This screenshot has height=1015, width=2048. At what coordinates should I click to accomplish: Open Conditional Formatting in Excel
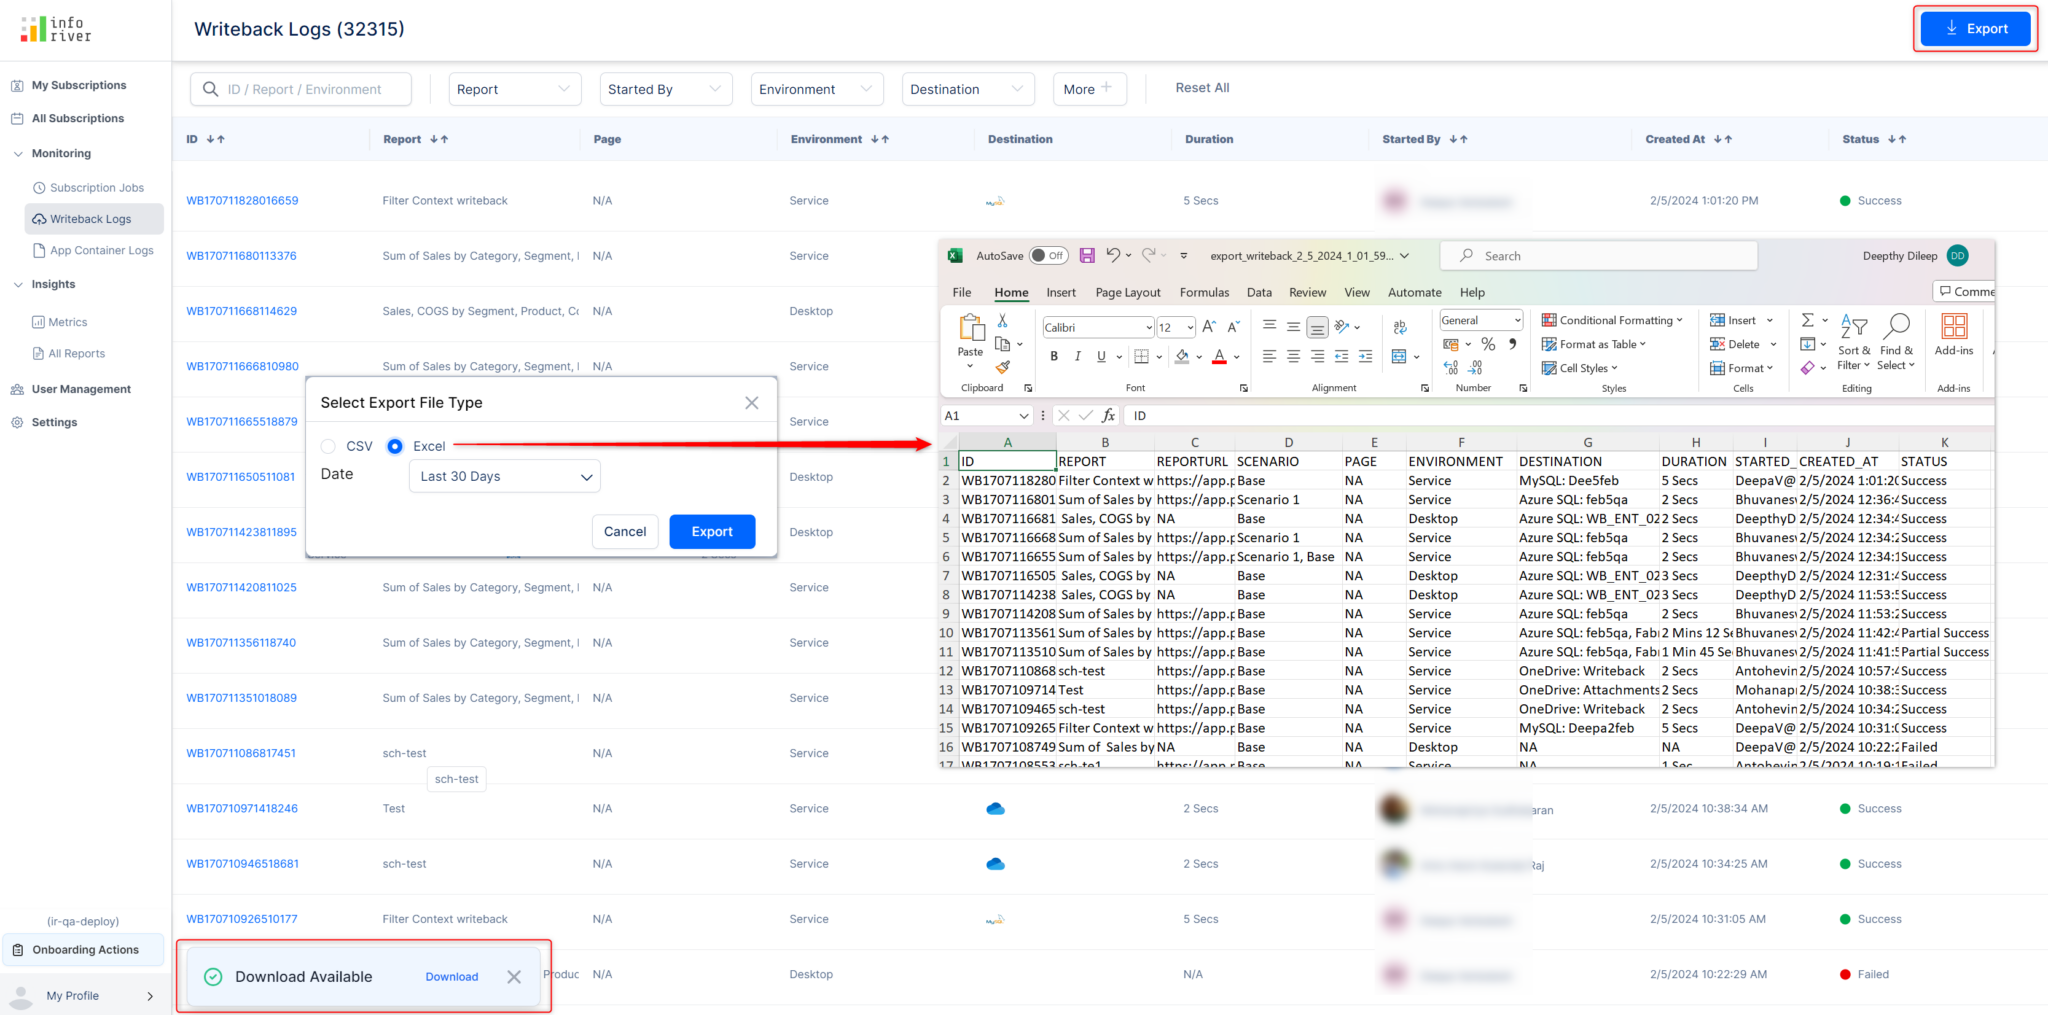coord(1613,320)
